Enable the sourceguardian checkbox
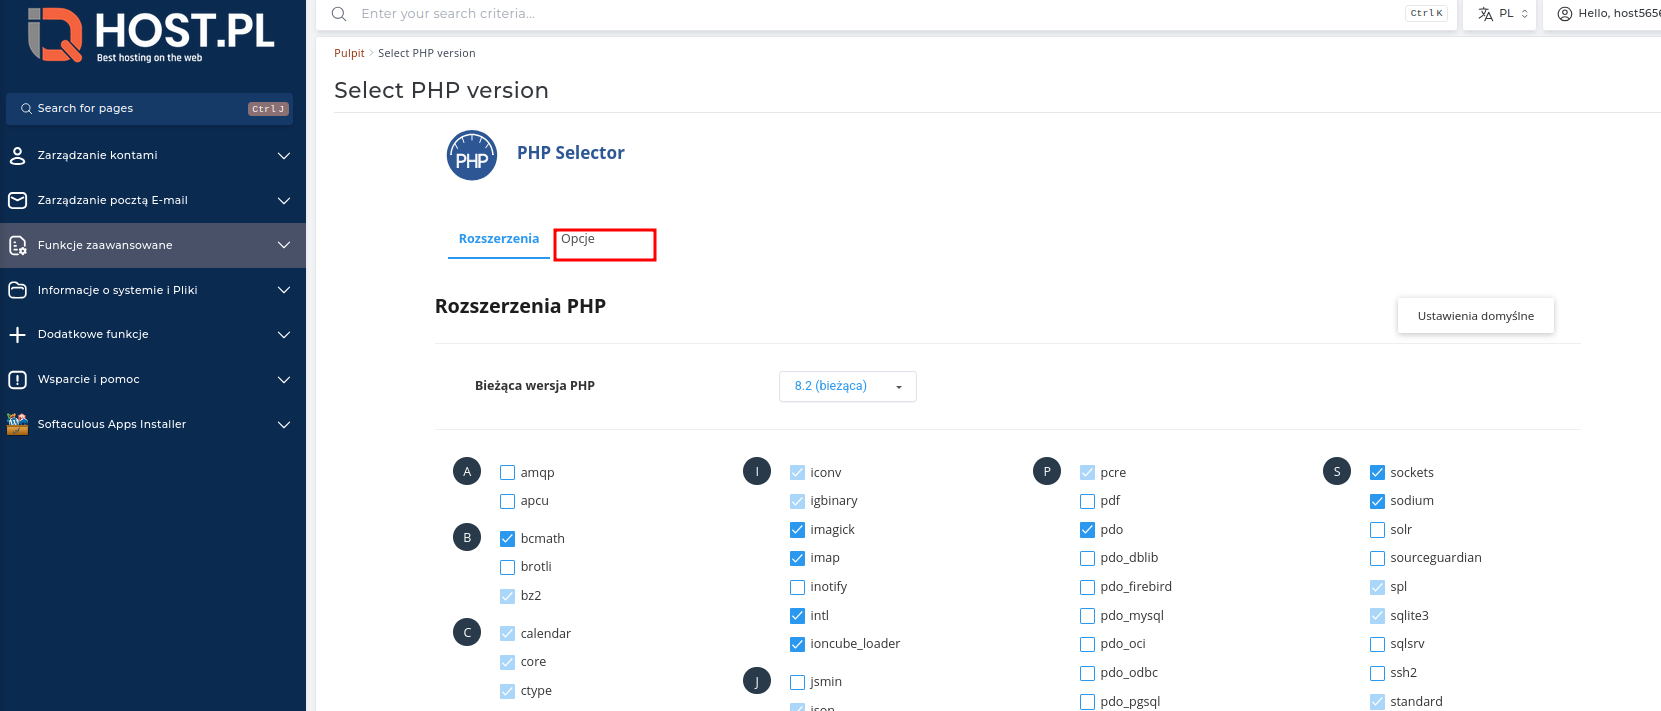Viewport: 1661px width, 711px height. click(x=1377, y=558)
